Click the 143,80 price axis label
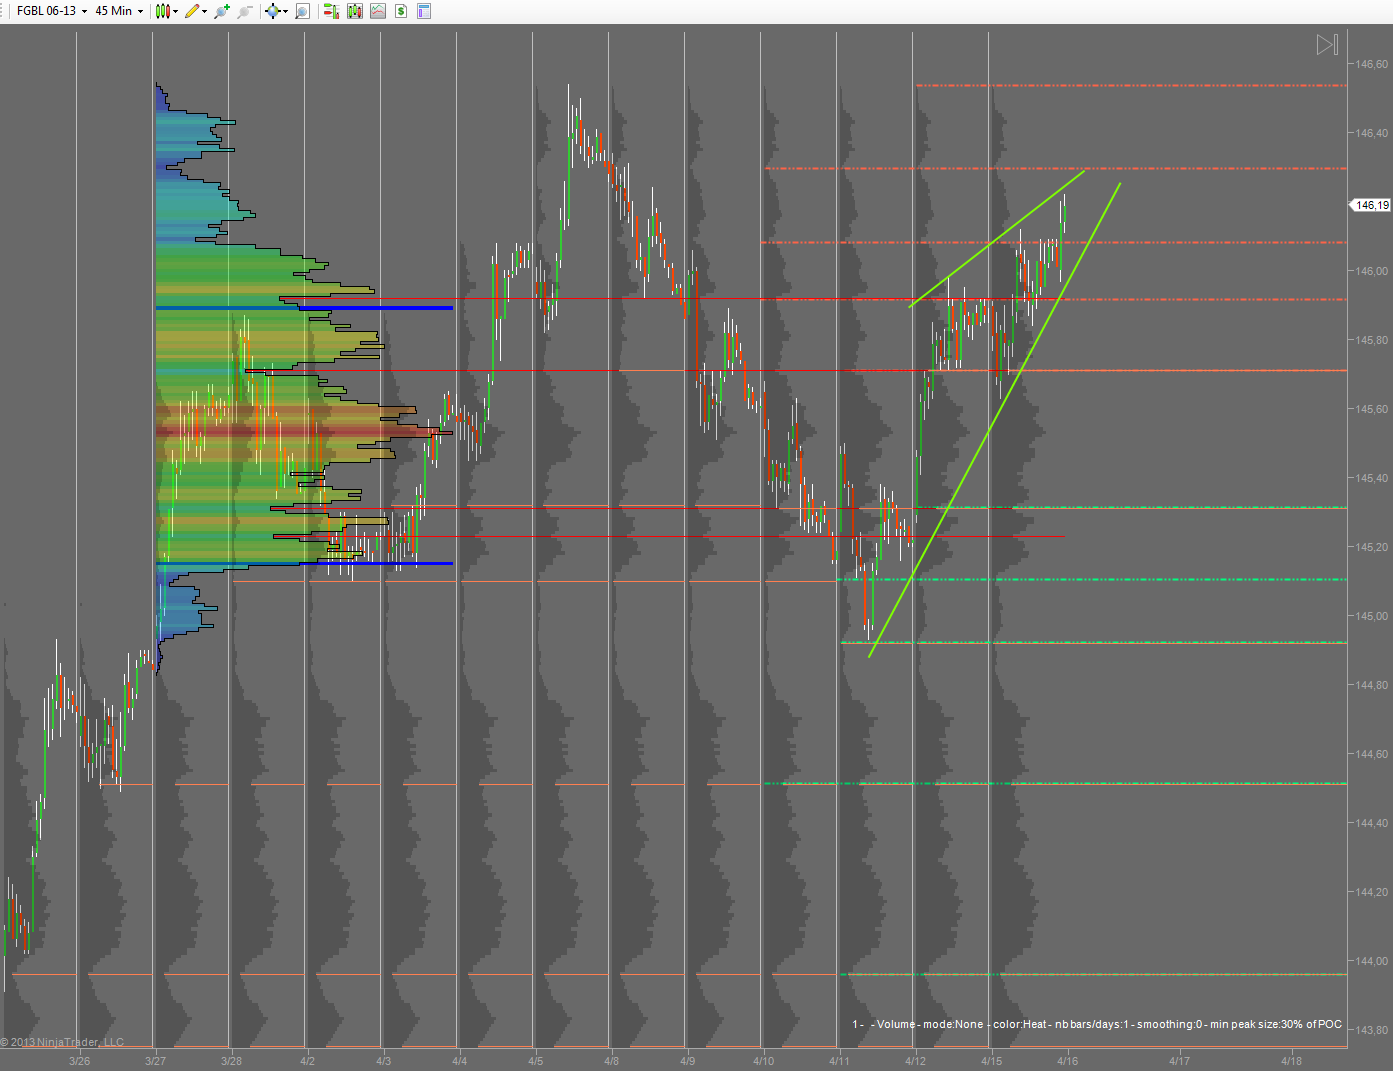The image size is (1393, 1071). (1372, 1030)
